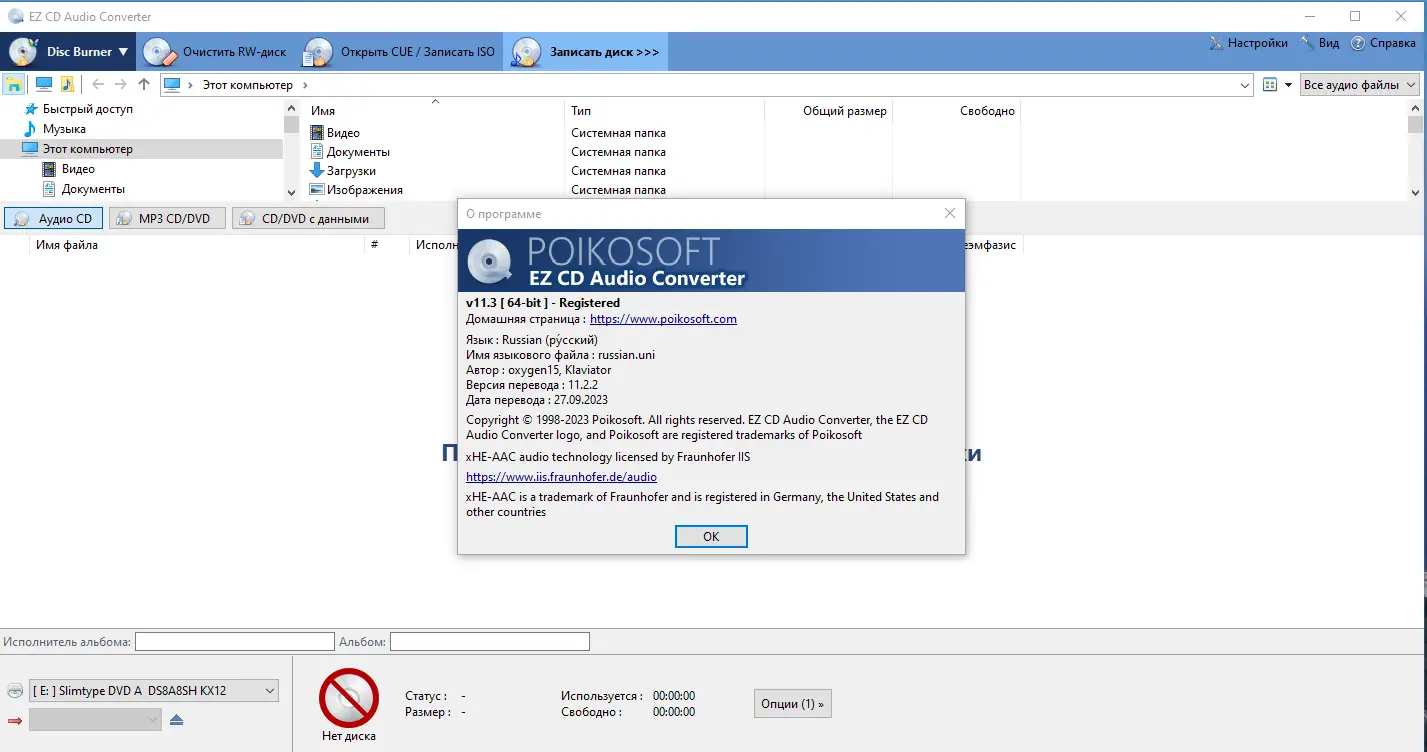Click Этот компьютер in the address breadcrumb
The image size is (1427, 752).
pyautogui.click(x=248, y=85)
